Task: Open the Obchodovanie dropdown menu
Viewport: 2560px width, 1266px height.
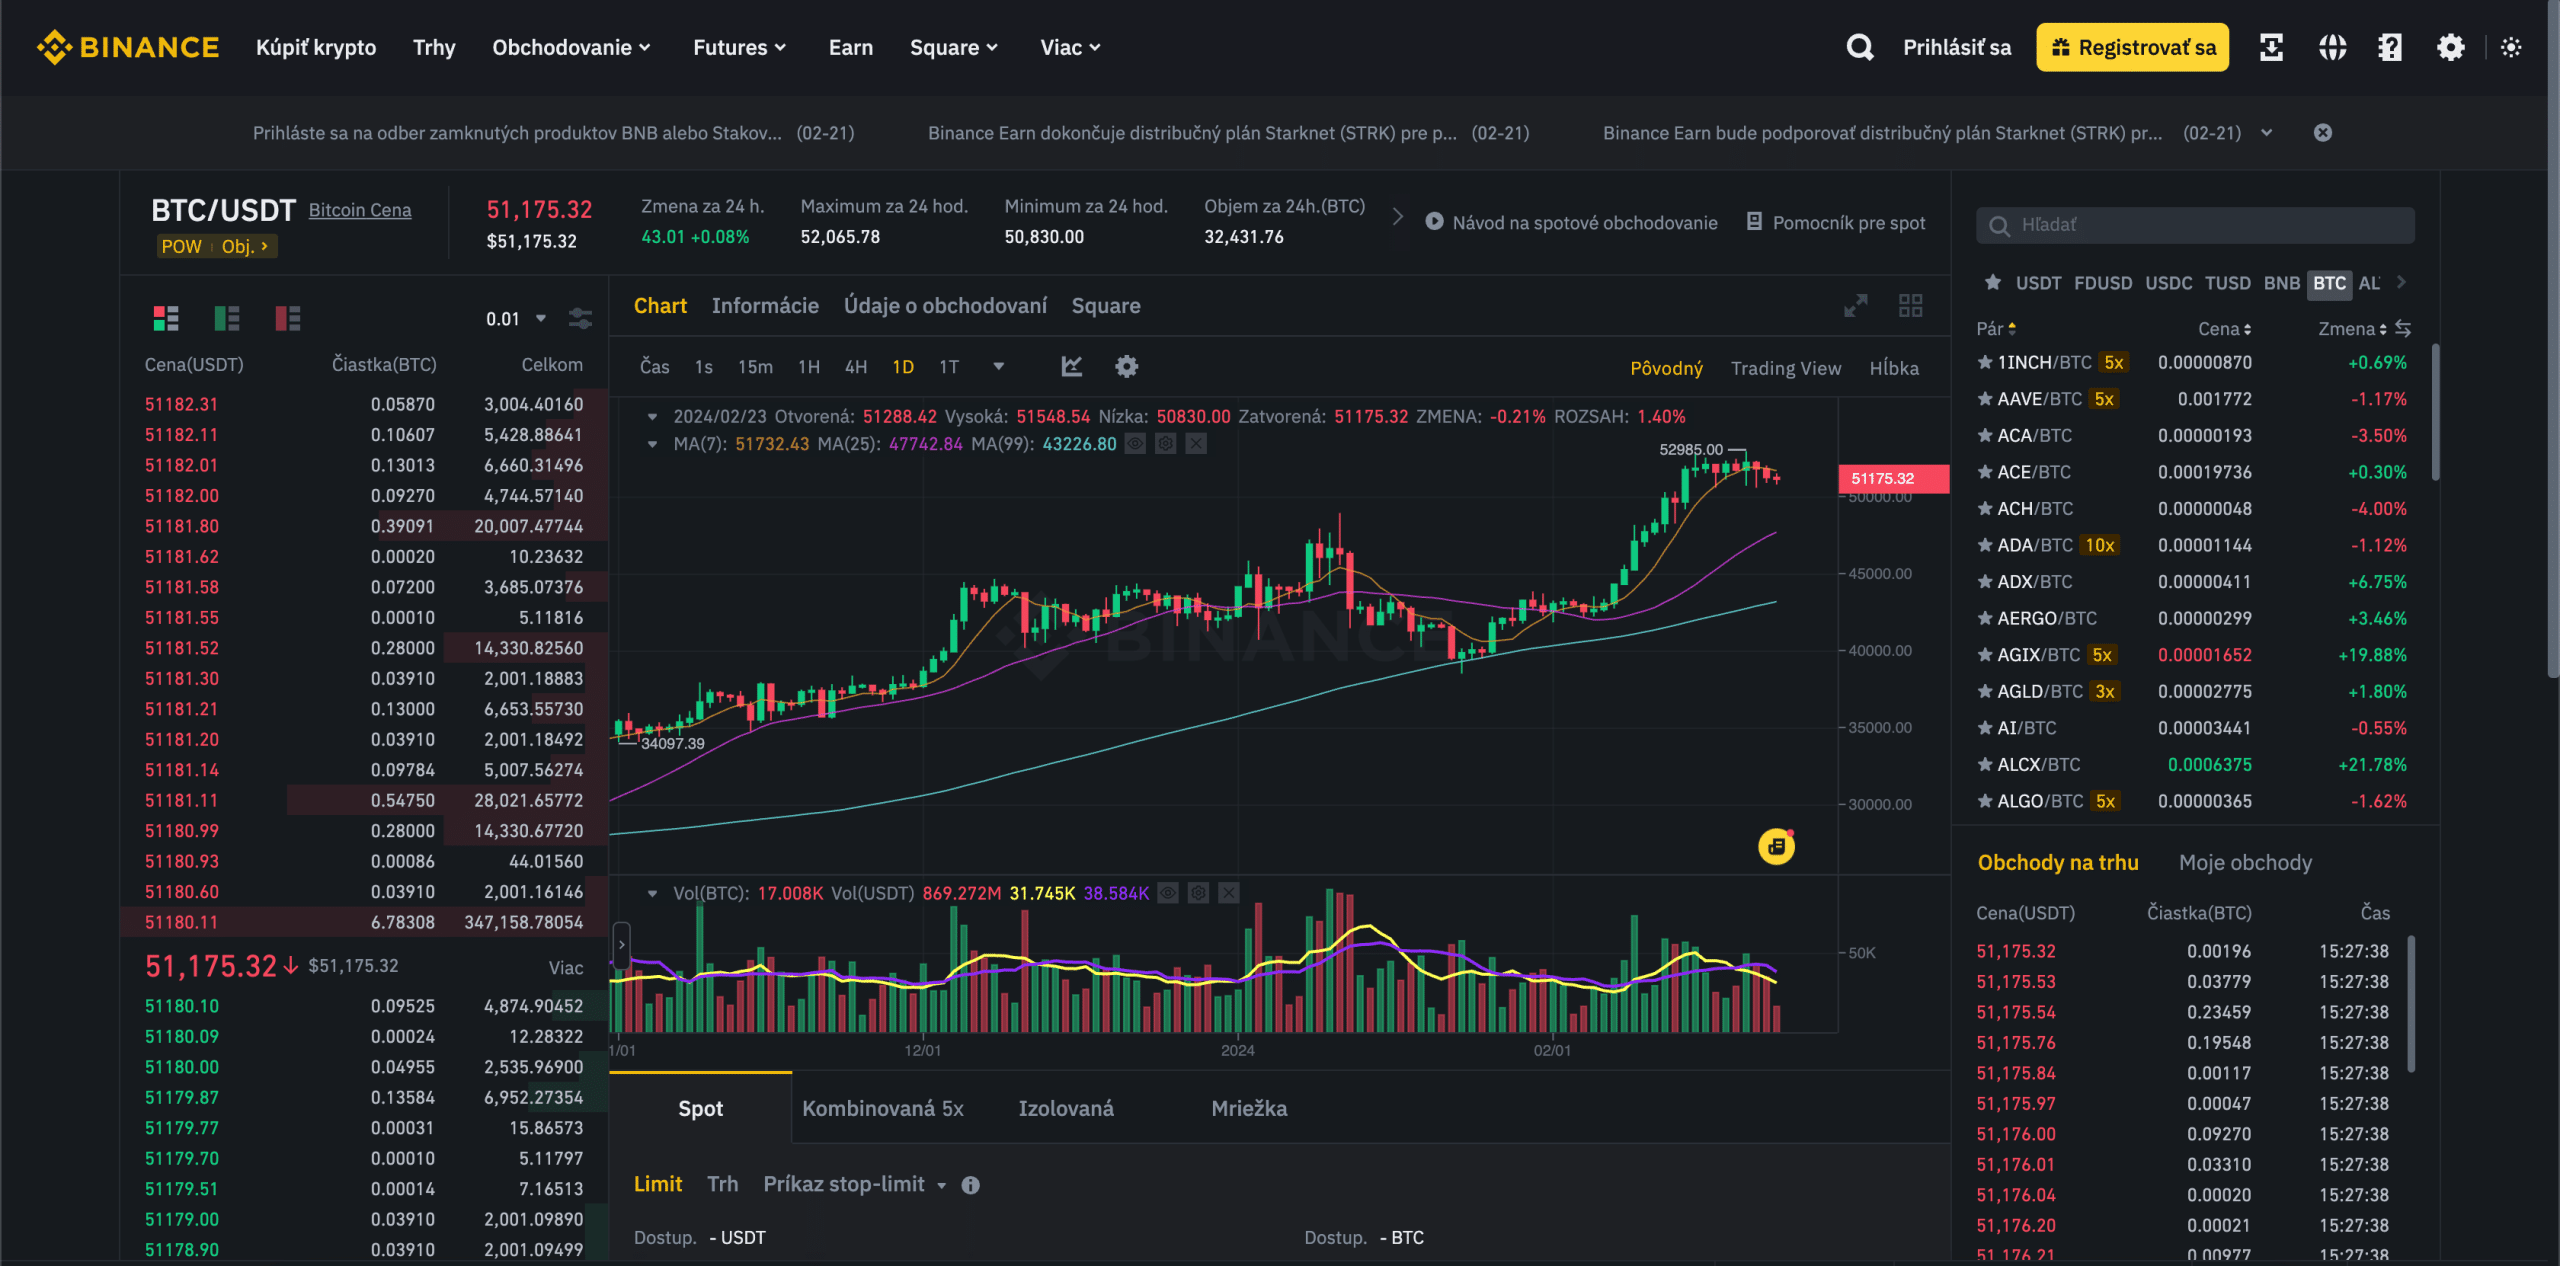Action: (x=571, y=47)
